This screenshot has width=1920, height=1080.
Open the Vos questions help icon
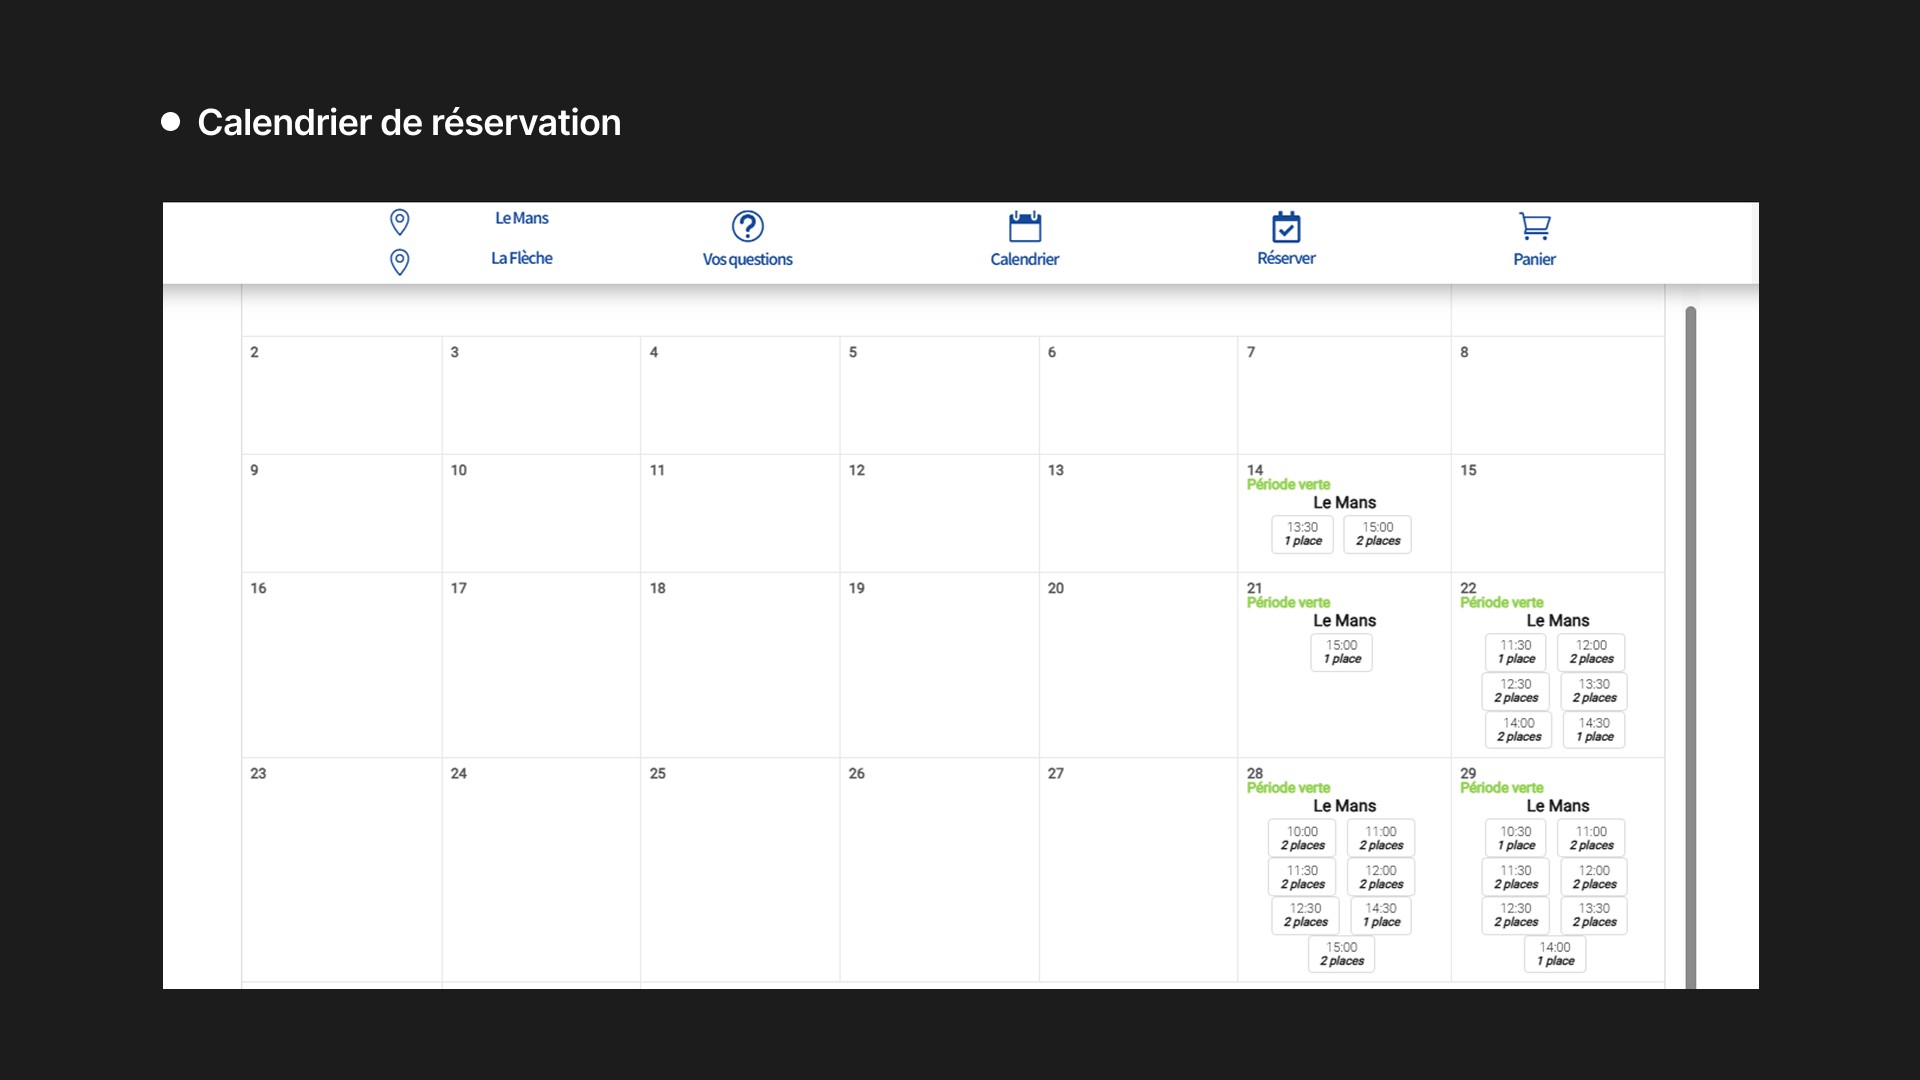tap(747, 226)
